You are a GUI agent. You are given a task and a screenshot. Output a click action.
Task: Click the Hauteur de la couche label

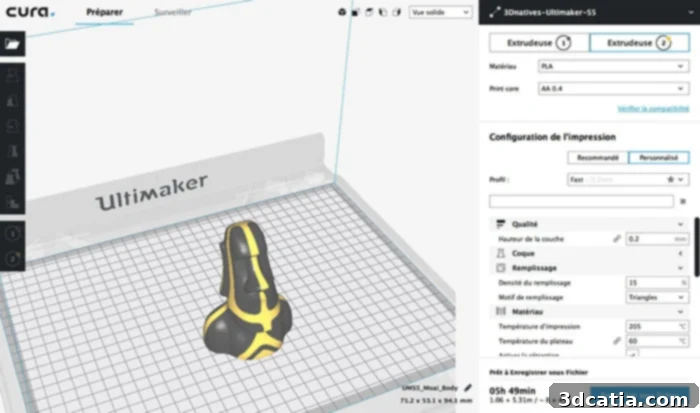[x=531, y=239]
